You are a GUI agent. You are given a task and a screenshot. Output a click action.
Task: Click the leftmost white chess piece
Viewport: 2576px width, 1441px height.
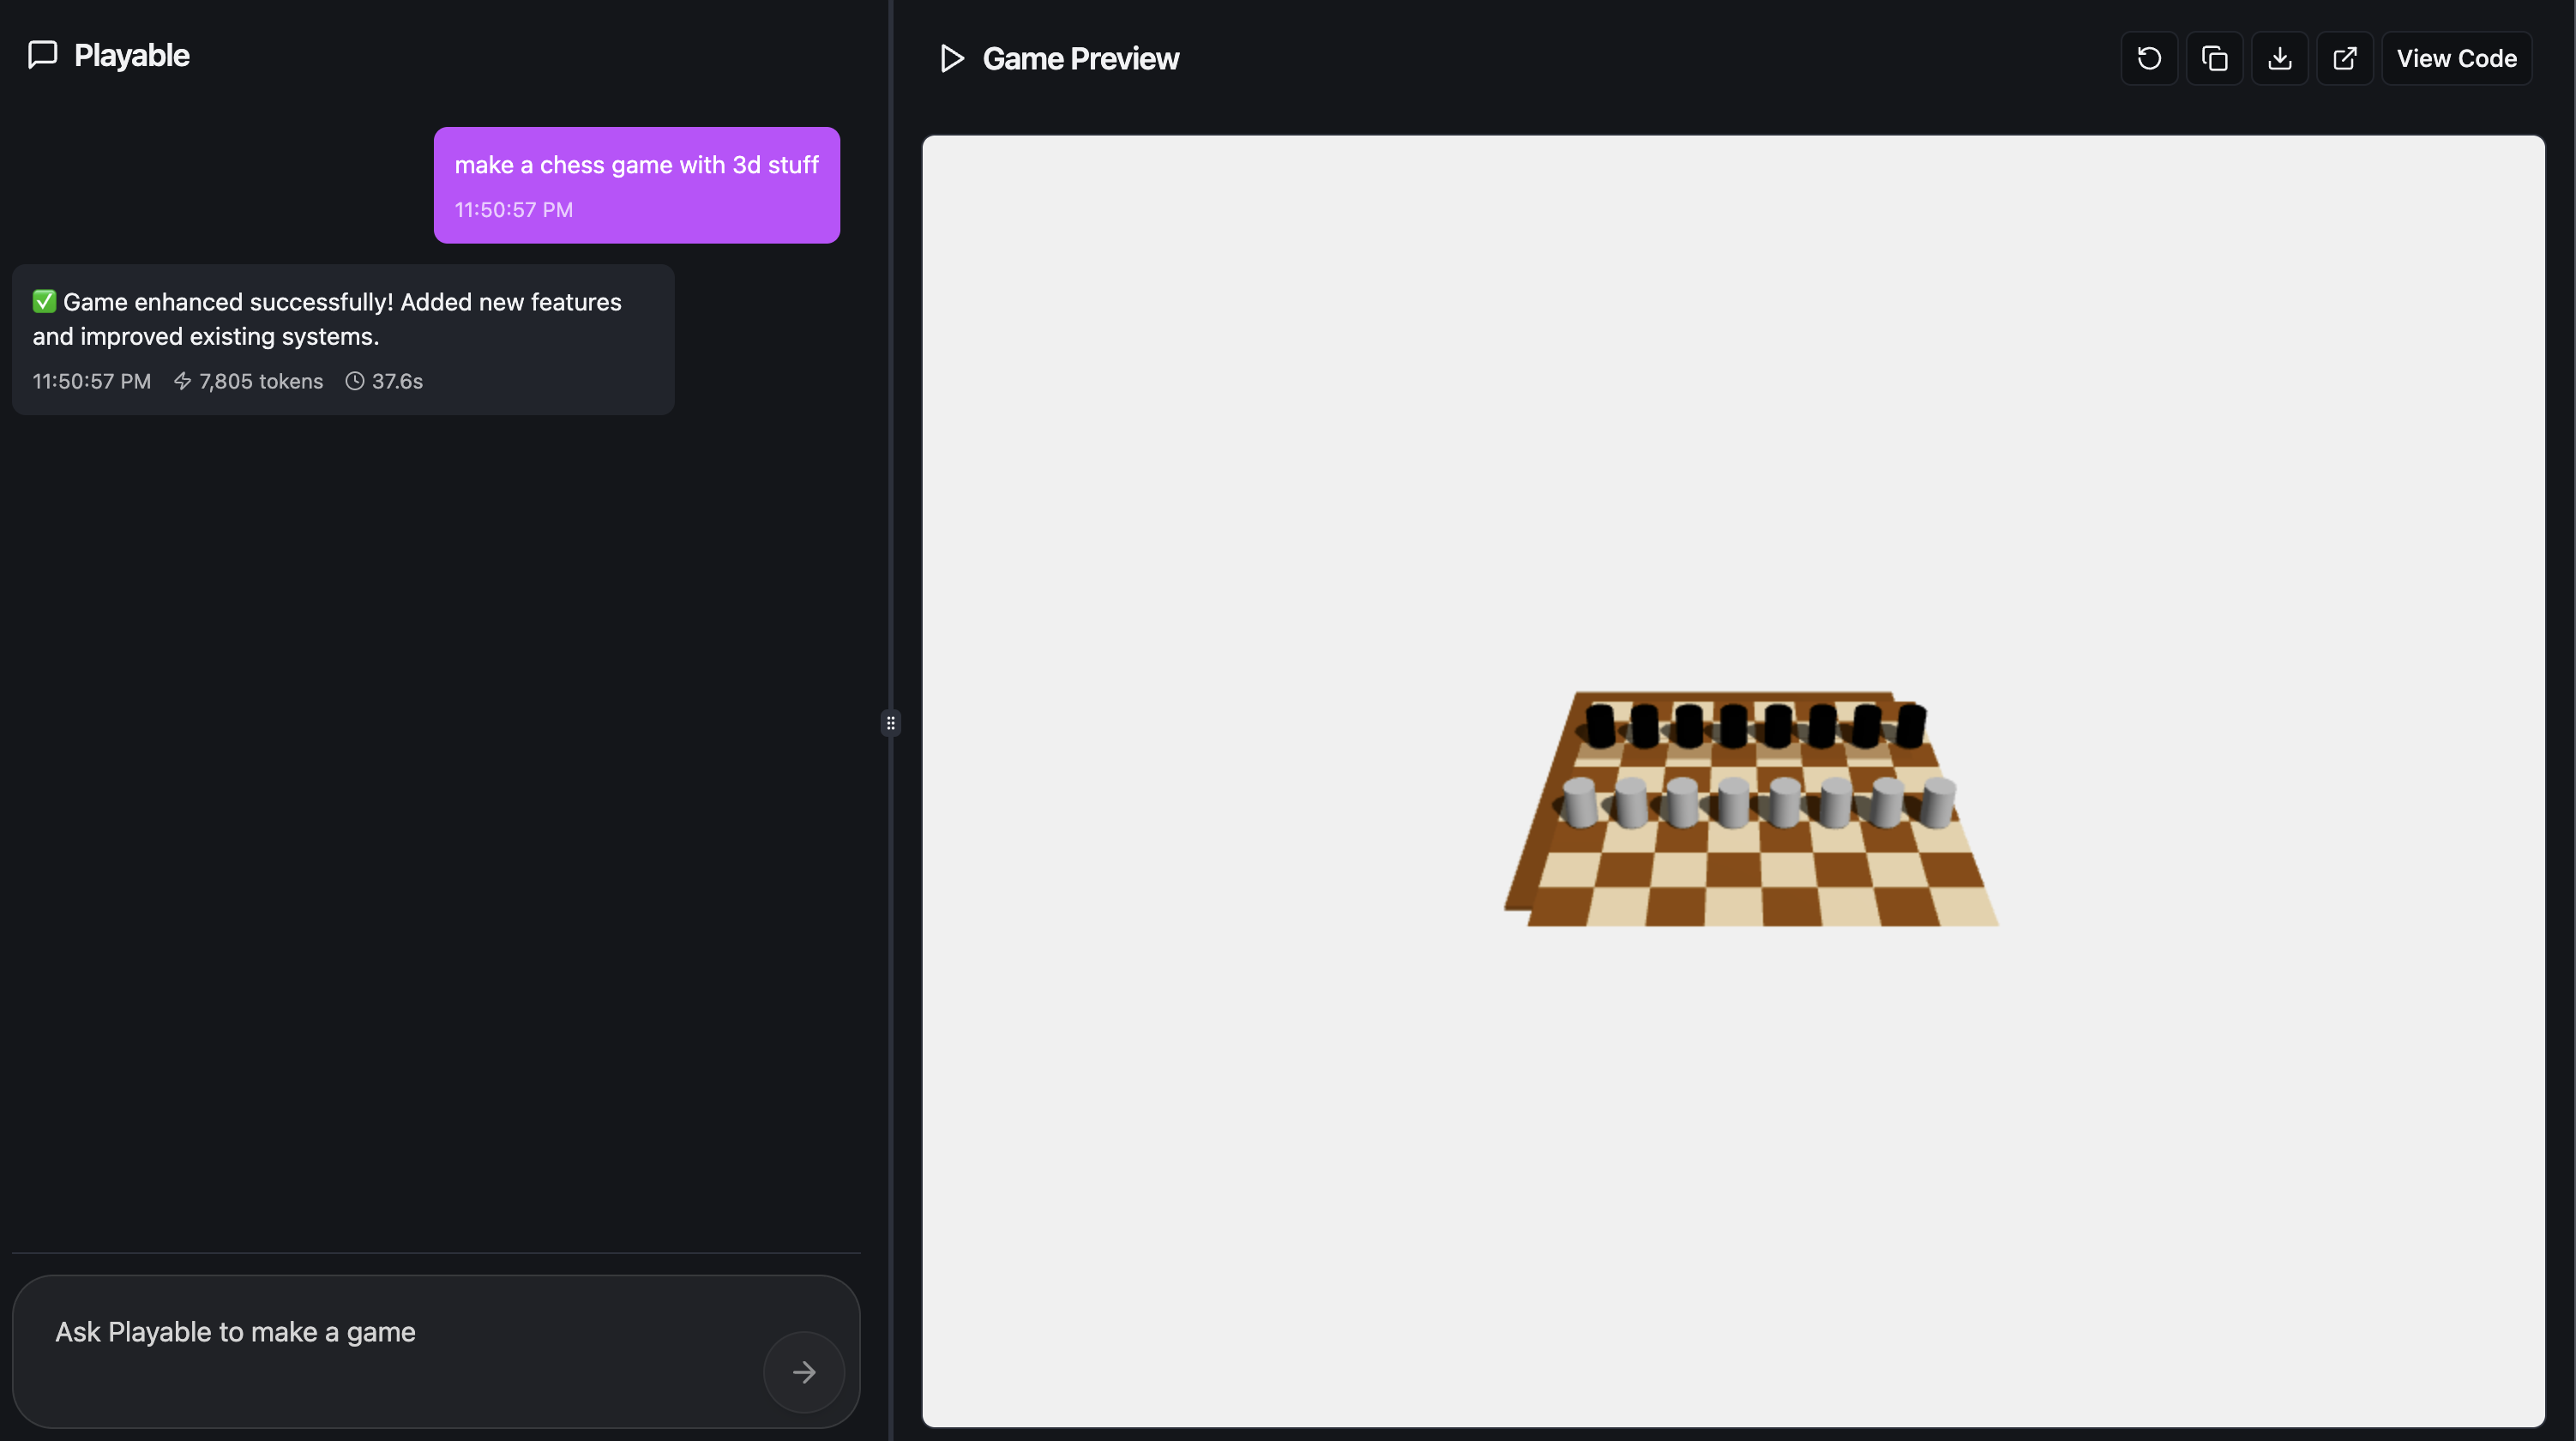(x=1579, y=802)
